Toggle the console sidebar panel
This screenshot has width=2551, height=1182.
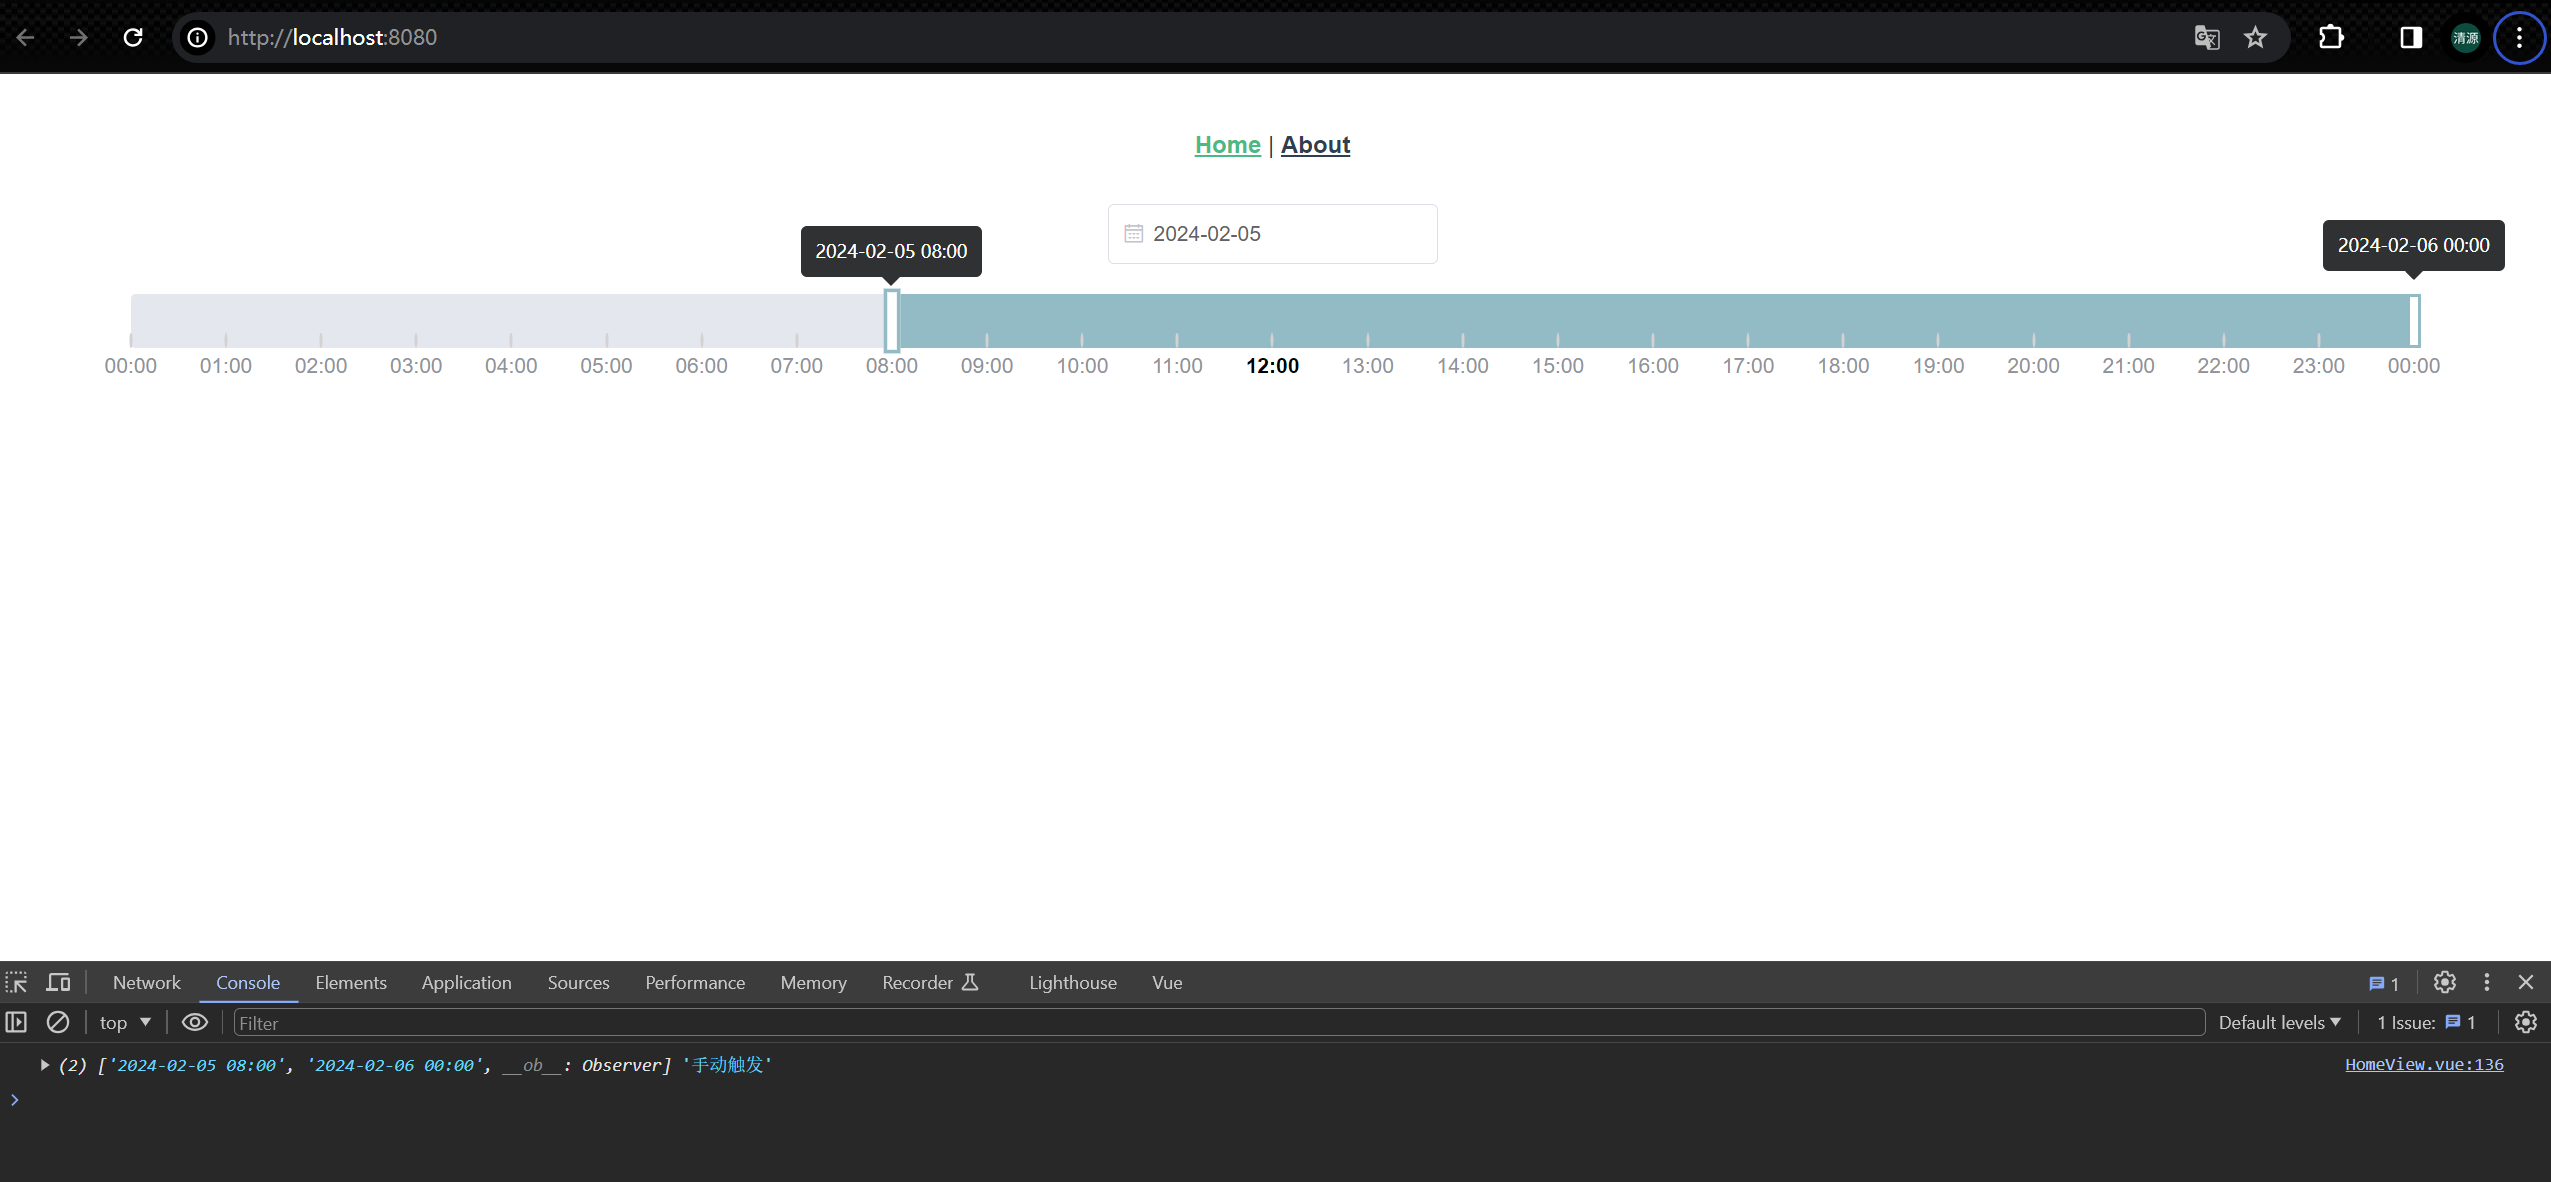point(17,1022)
